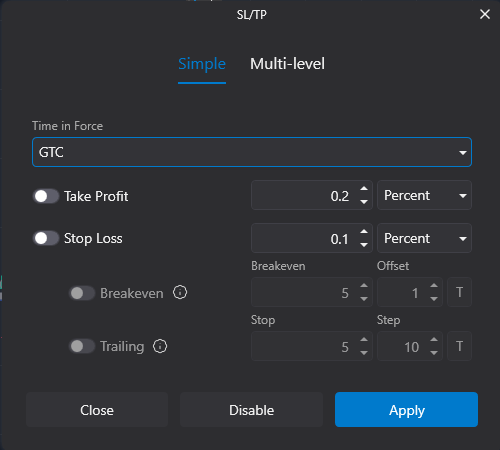The height and width of the screenshot is (450, 500).
Task: Increase Take Profit value with up arrow
Action: coord(364,189)
